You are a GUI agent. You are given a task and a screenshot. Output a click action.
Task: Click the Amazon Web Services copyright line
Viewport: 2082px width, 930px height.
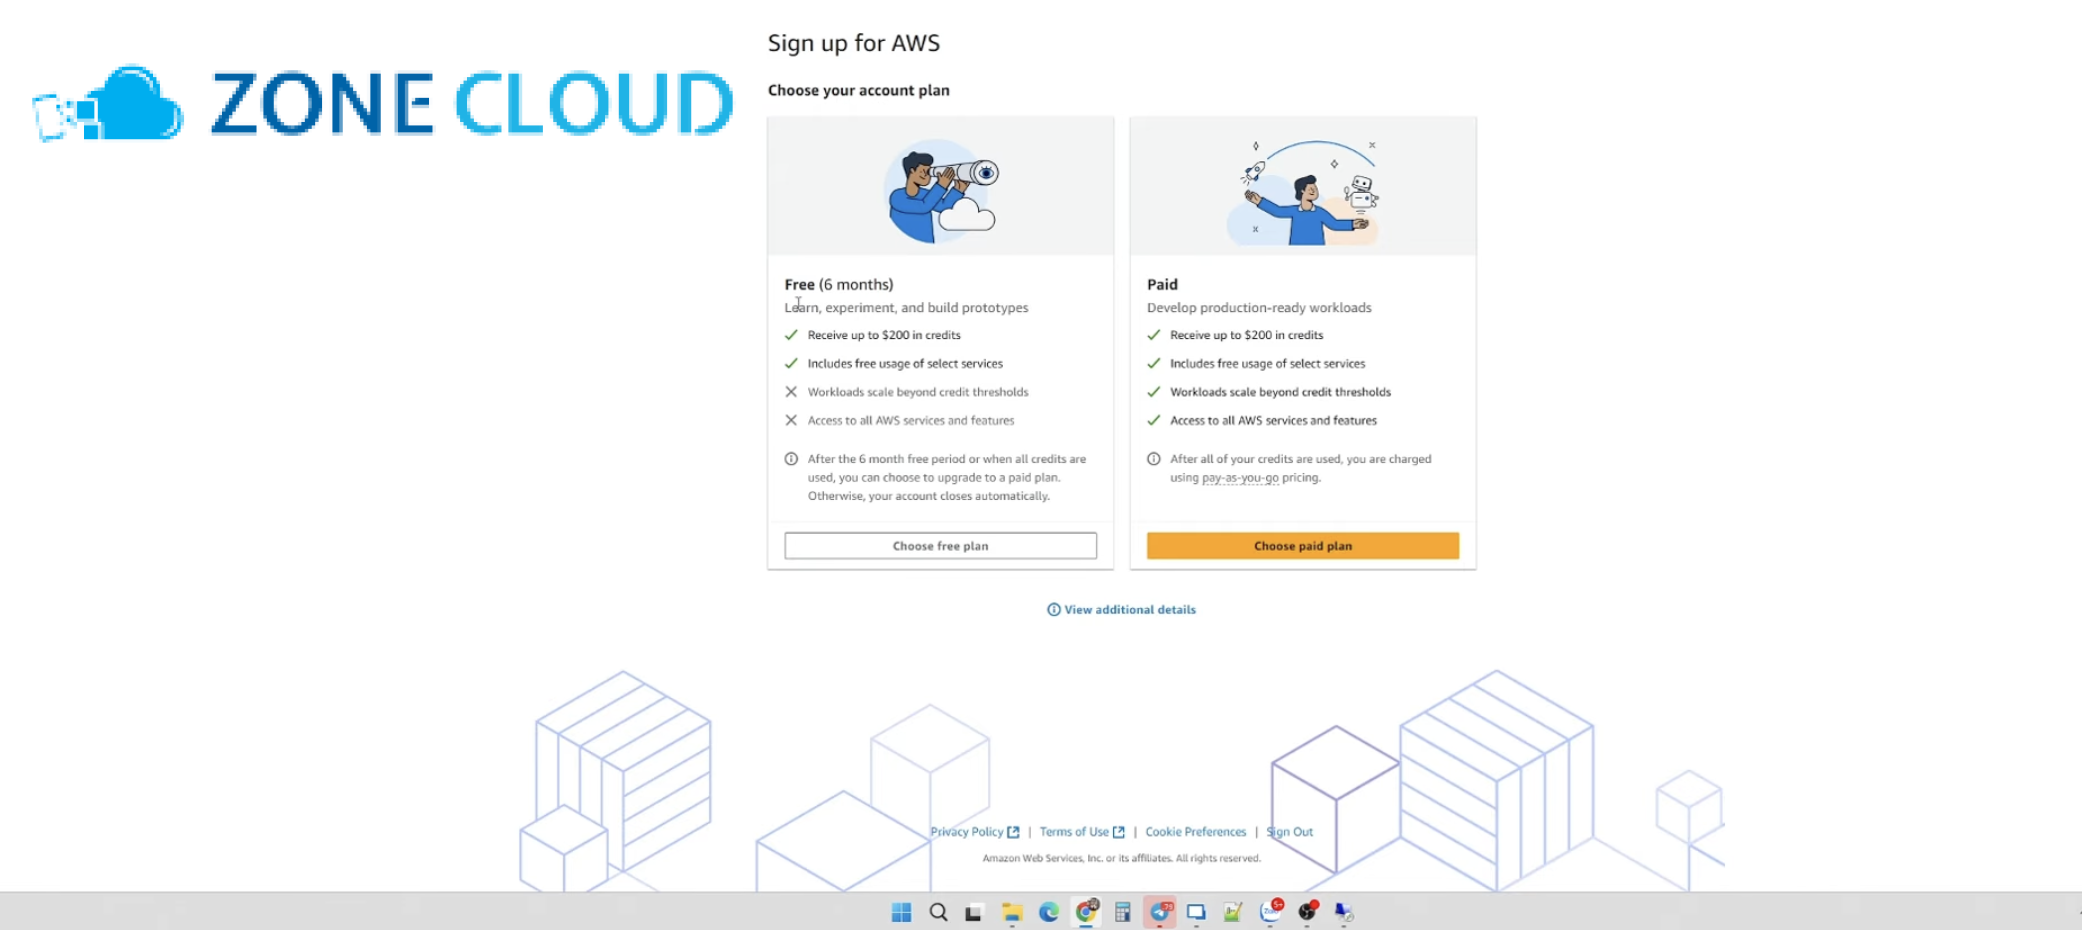pos(1121,858)
